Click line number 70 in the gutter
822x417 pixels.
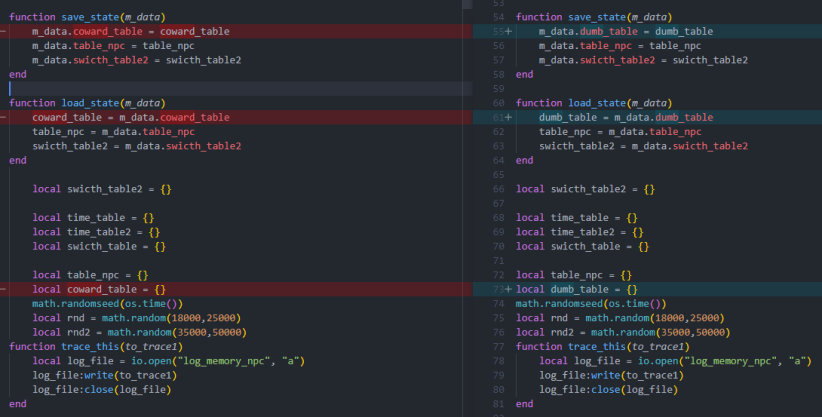[x=495, y=246]
